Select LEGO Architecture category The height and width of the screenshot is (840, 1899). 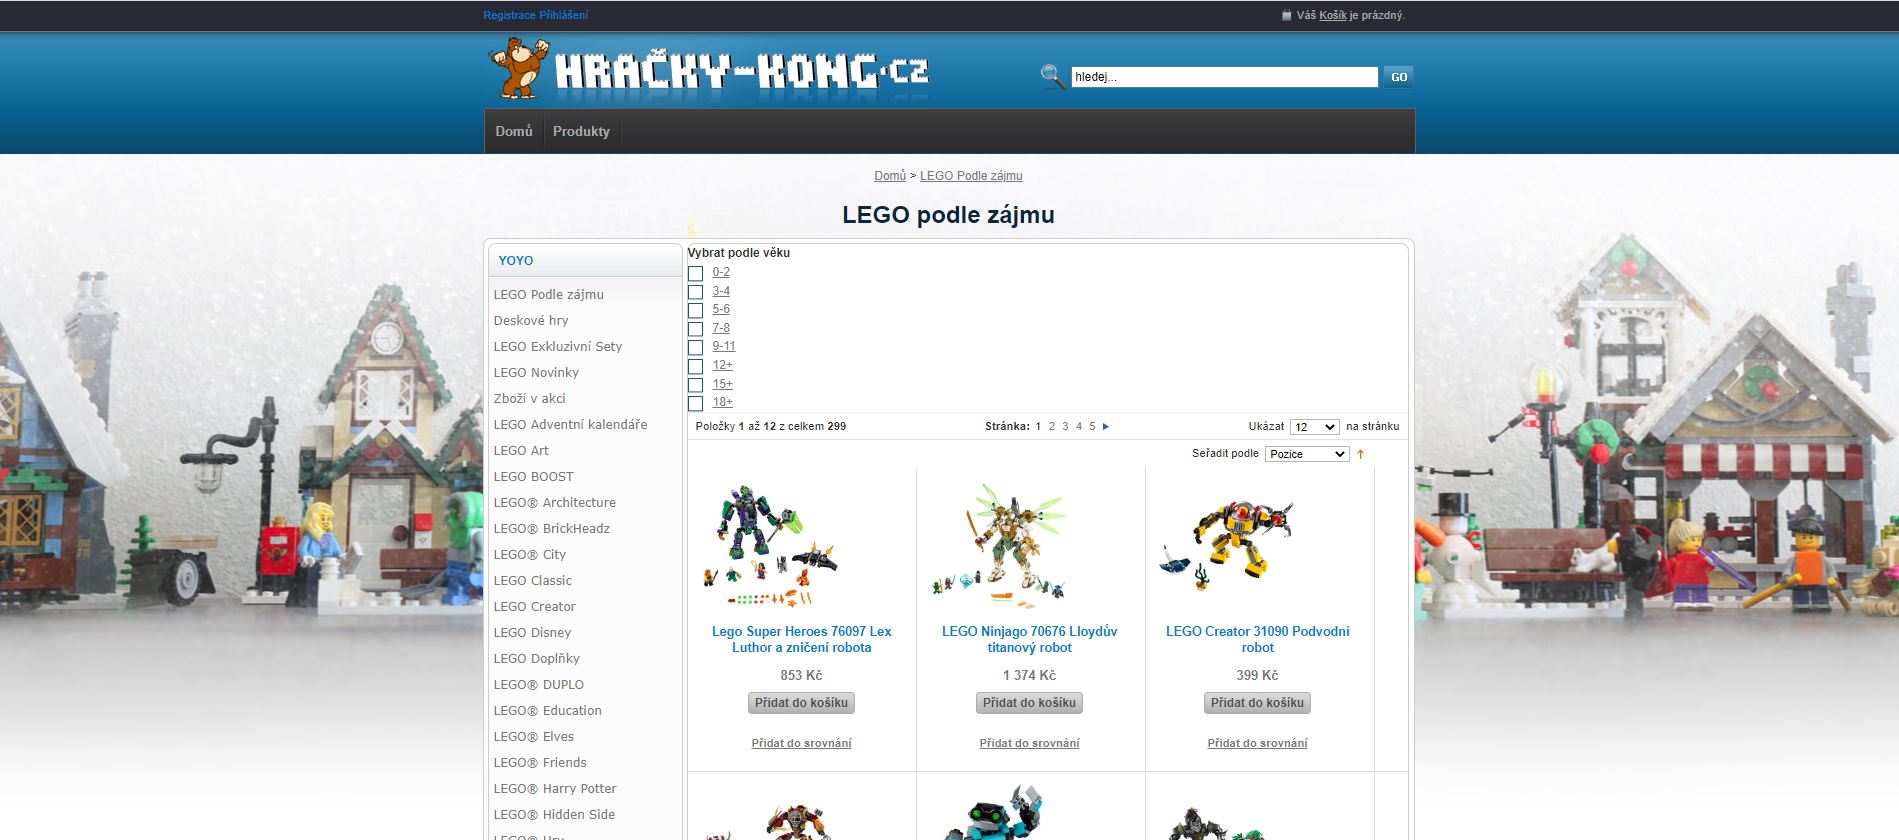554,502
